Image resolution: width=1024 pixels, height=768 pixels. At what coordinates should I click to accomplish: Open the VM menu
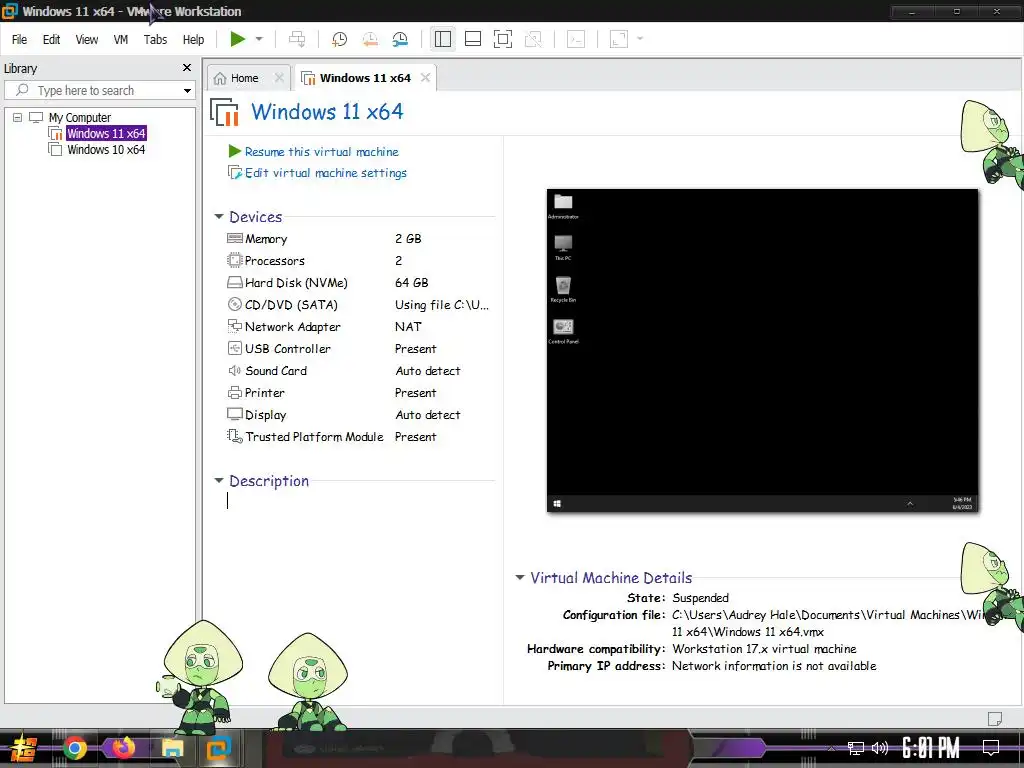(121, 40)
